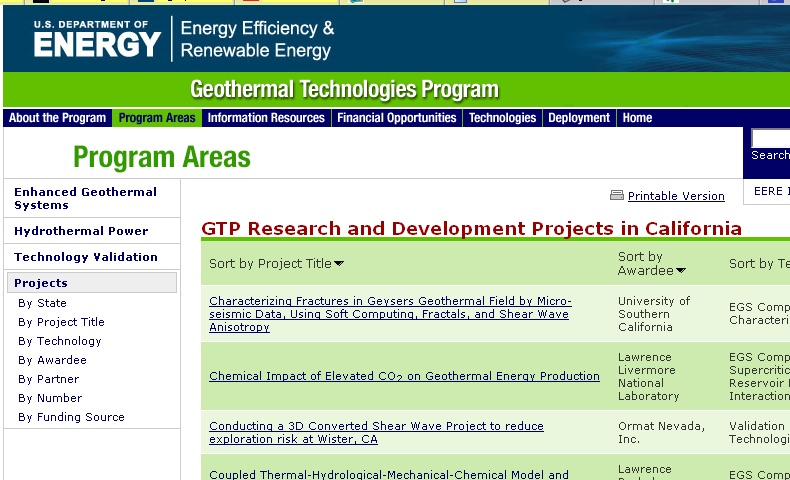Select Hydrothermal Power in the sidebar
The image size is (790, 480).
point(81,231)
